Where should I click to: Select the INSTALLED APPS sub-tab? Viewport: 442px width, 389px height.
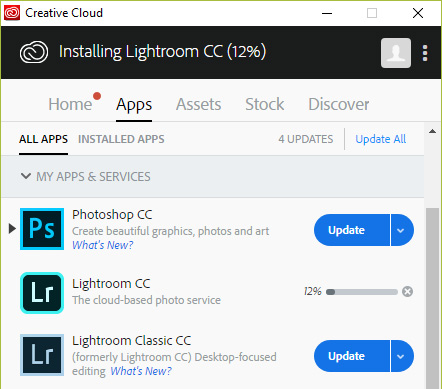tap(121, 139)
